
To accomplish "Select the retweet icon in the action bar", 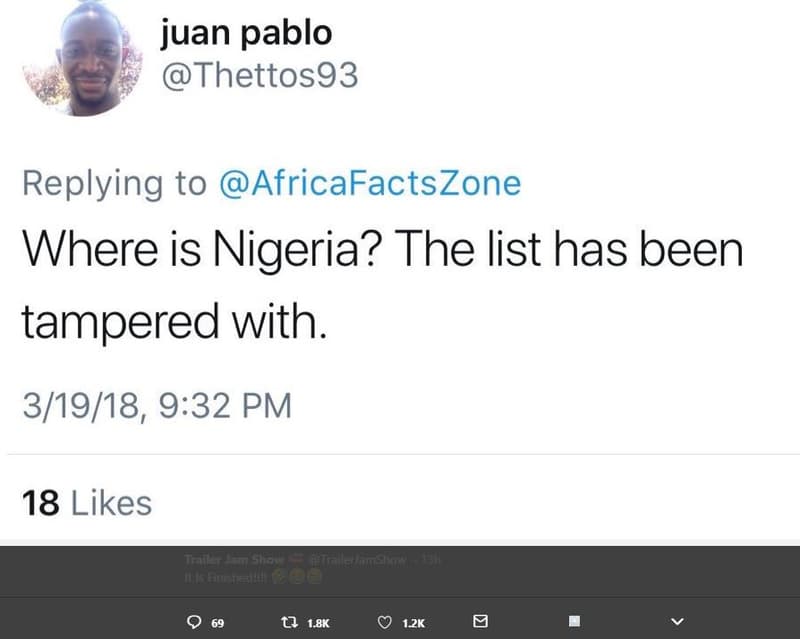I will point(289,622).
